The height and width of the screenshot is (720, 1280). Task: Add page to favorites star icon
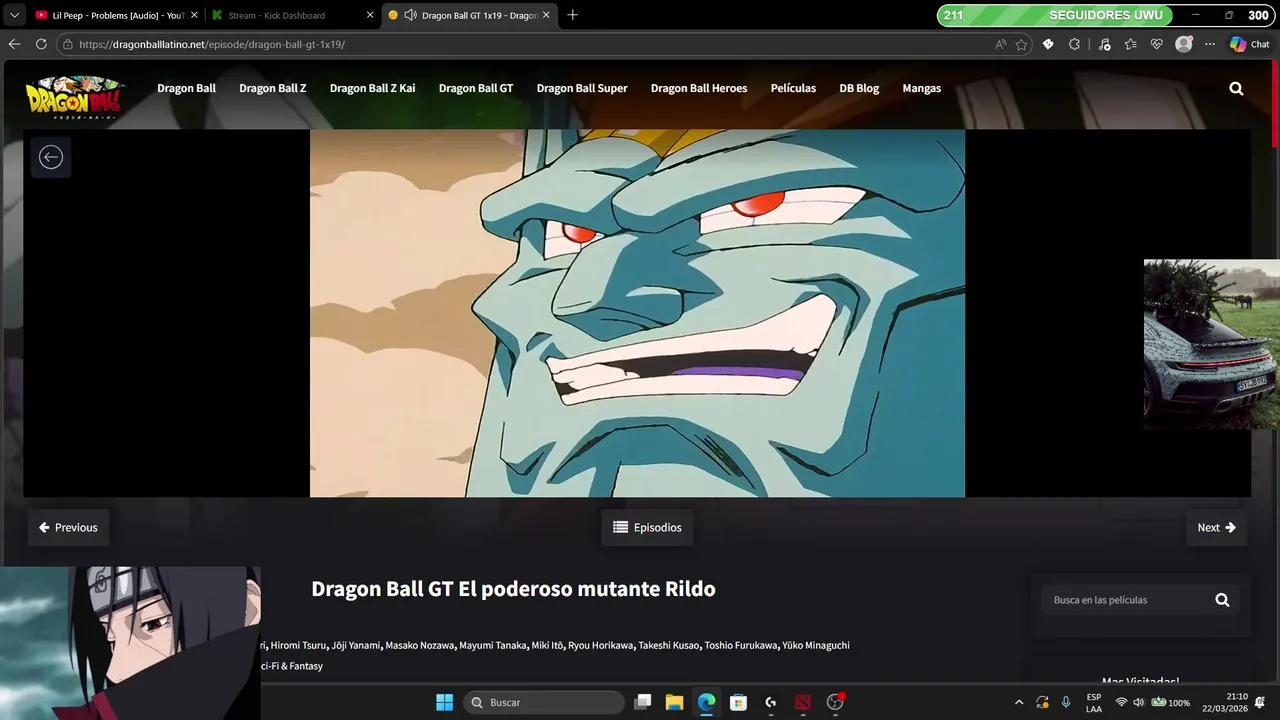1021,44
